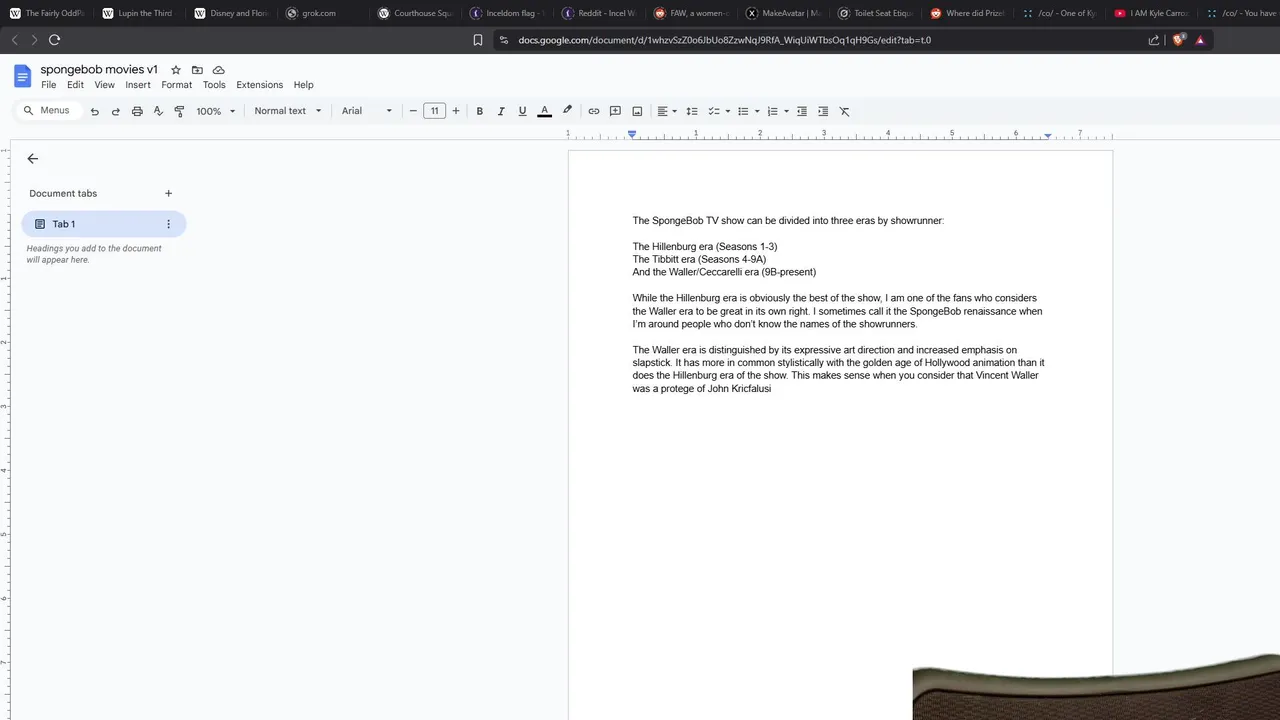Search the Menus box
Viewport: 1280px width, 720px height.
tap(48, 110)
